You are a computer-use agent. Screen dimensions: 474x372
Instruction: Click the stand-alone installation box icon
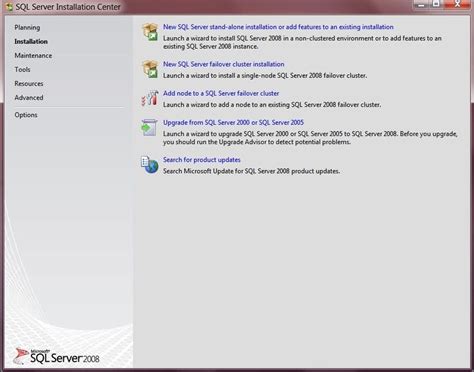tap(150, 32)
